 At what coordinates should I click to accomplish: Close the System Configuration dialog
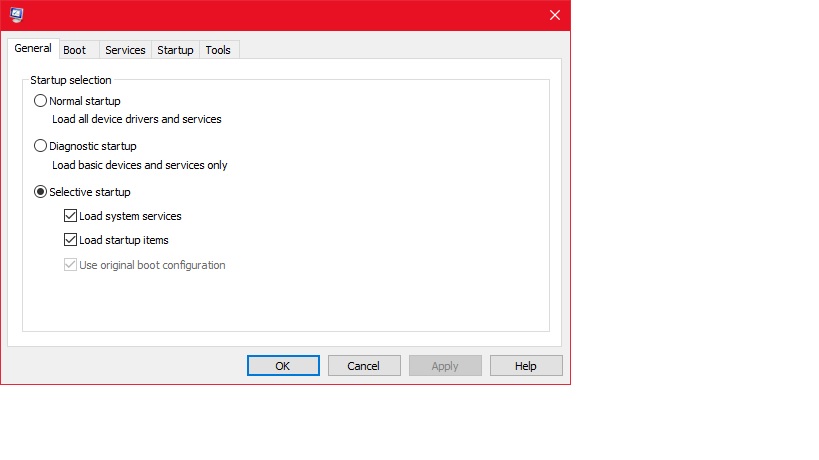(555, 15)
